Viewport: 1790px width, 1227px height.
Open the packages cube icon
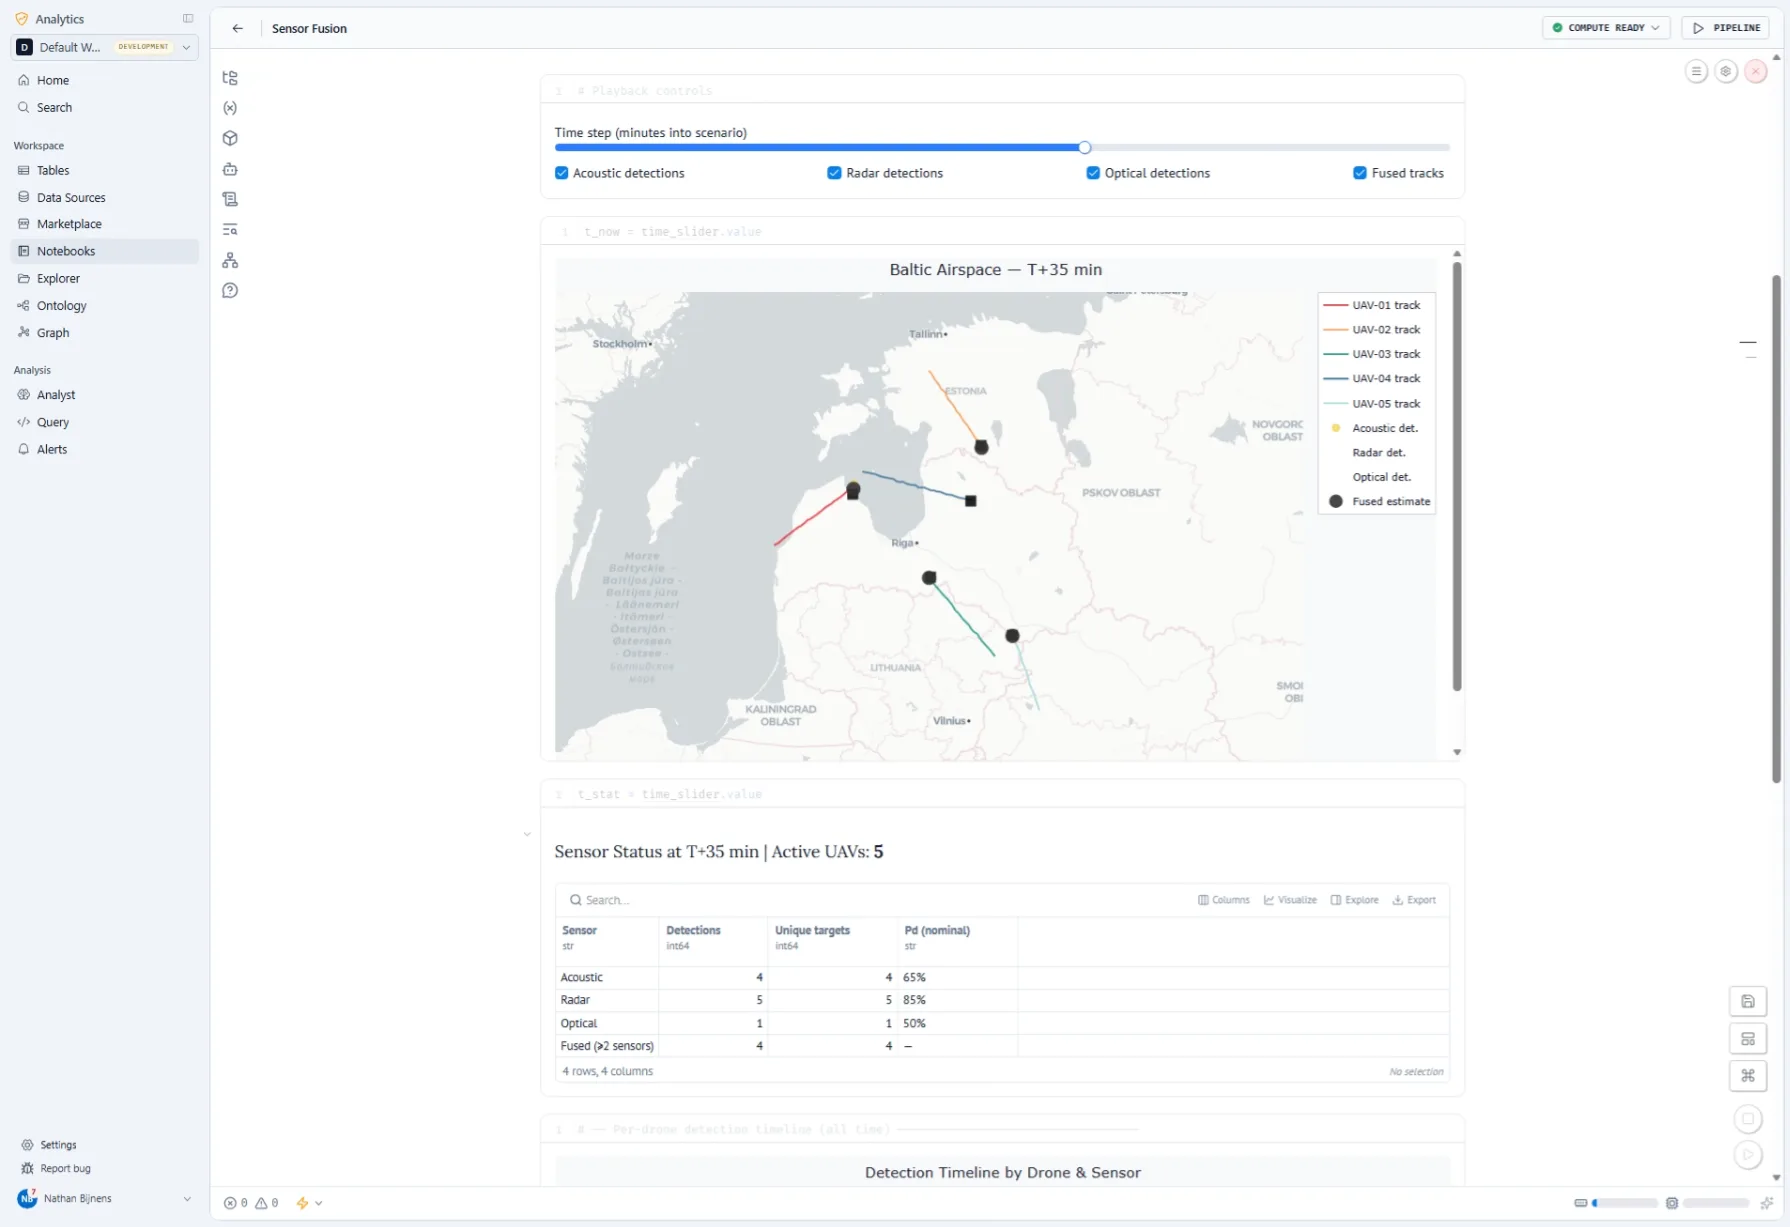click(230, 138)
